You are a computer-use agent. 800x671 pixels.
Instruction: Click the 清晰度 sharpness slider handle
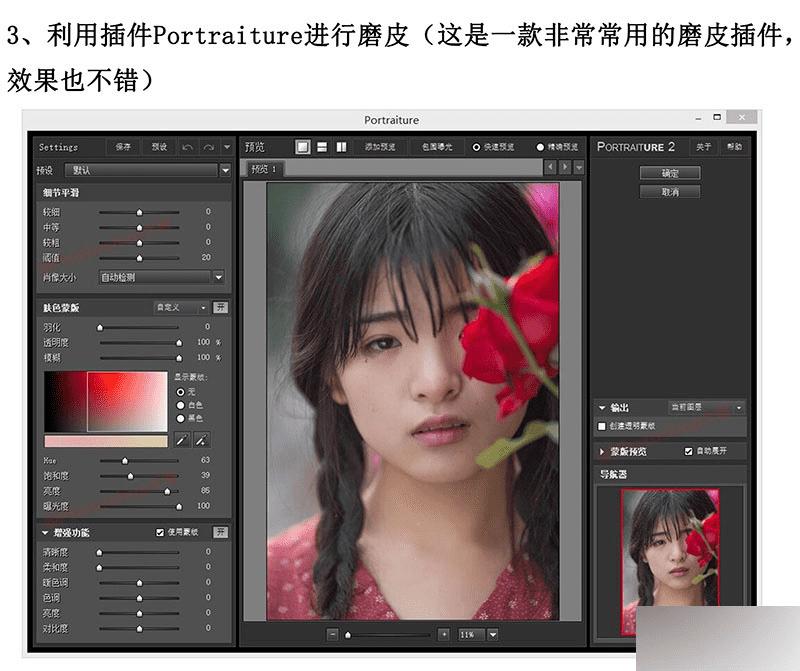(x=99, y=552)
